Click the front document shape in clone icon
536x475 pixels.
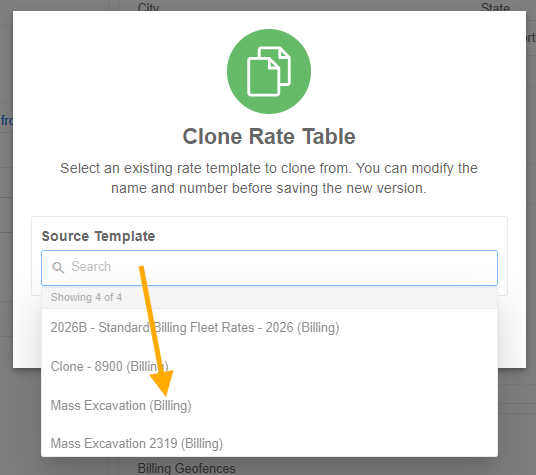click(263, 77)
